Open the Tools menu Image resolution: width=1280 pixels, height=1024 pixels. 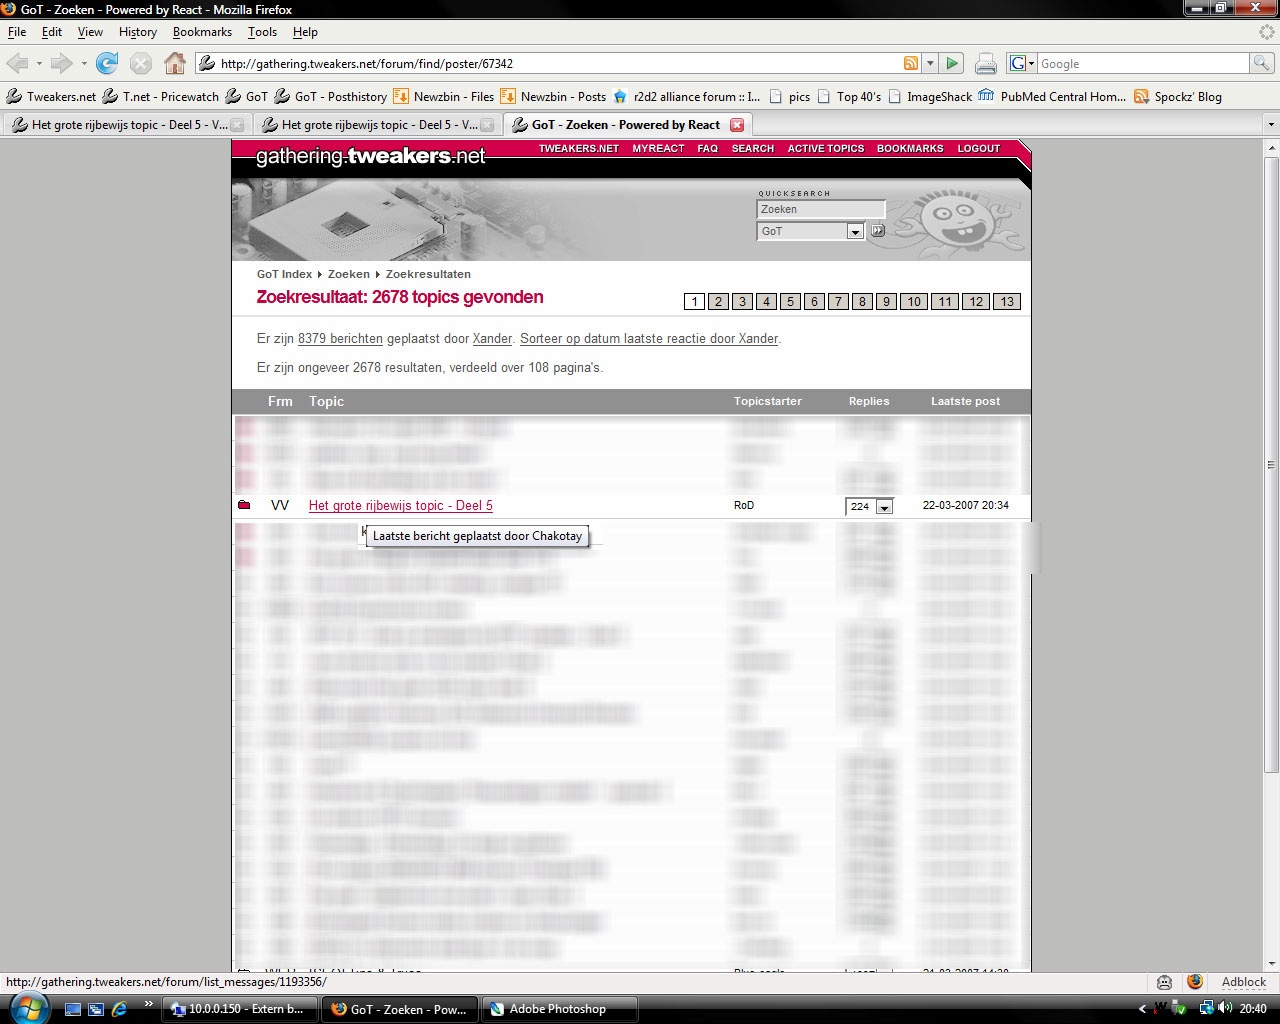[262, 32]
